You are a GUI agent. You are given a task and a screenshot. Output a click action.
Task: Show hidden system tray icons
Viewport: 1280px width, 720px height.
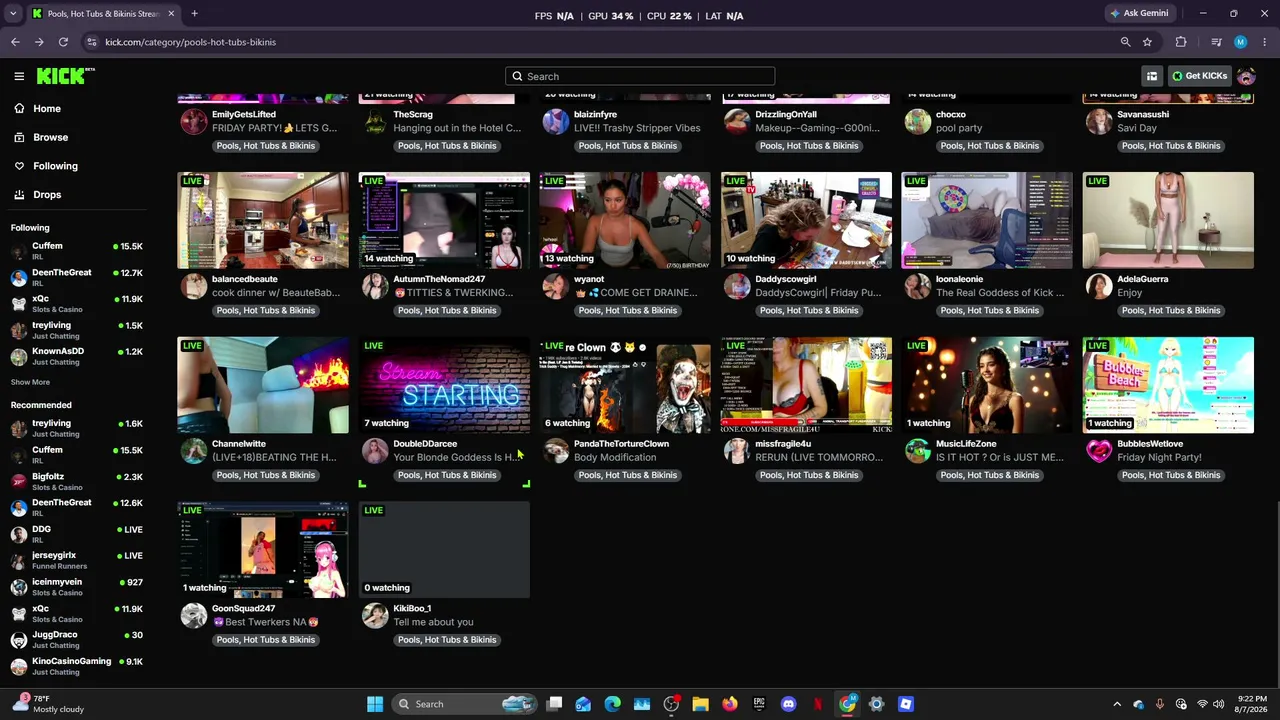1117,704
